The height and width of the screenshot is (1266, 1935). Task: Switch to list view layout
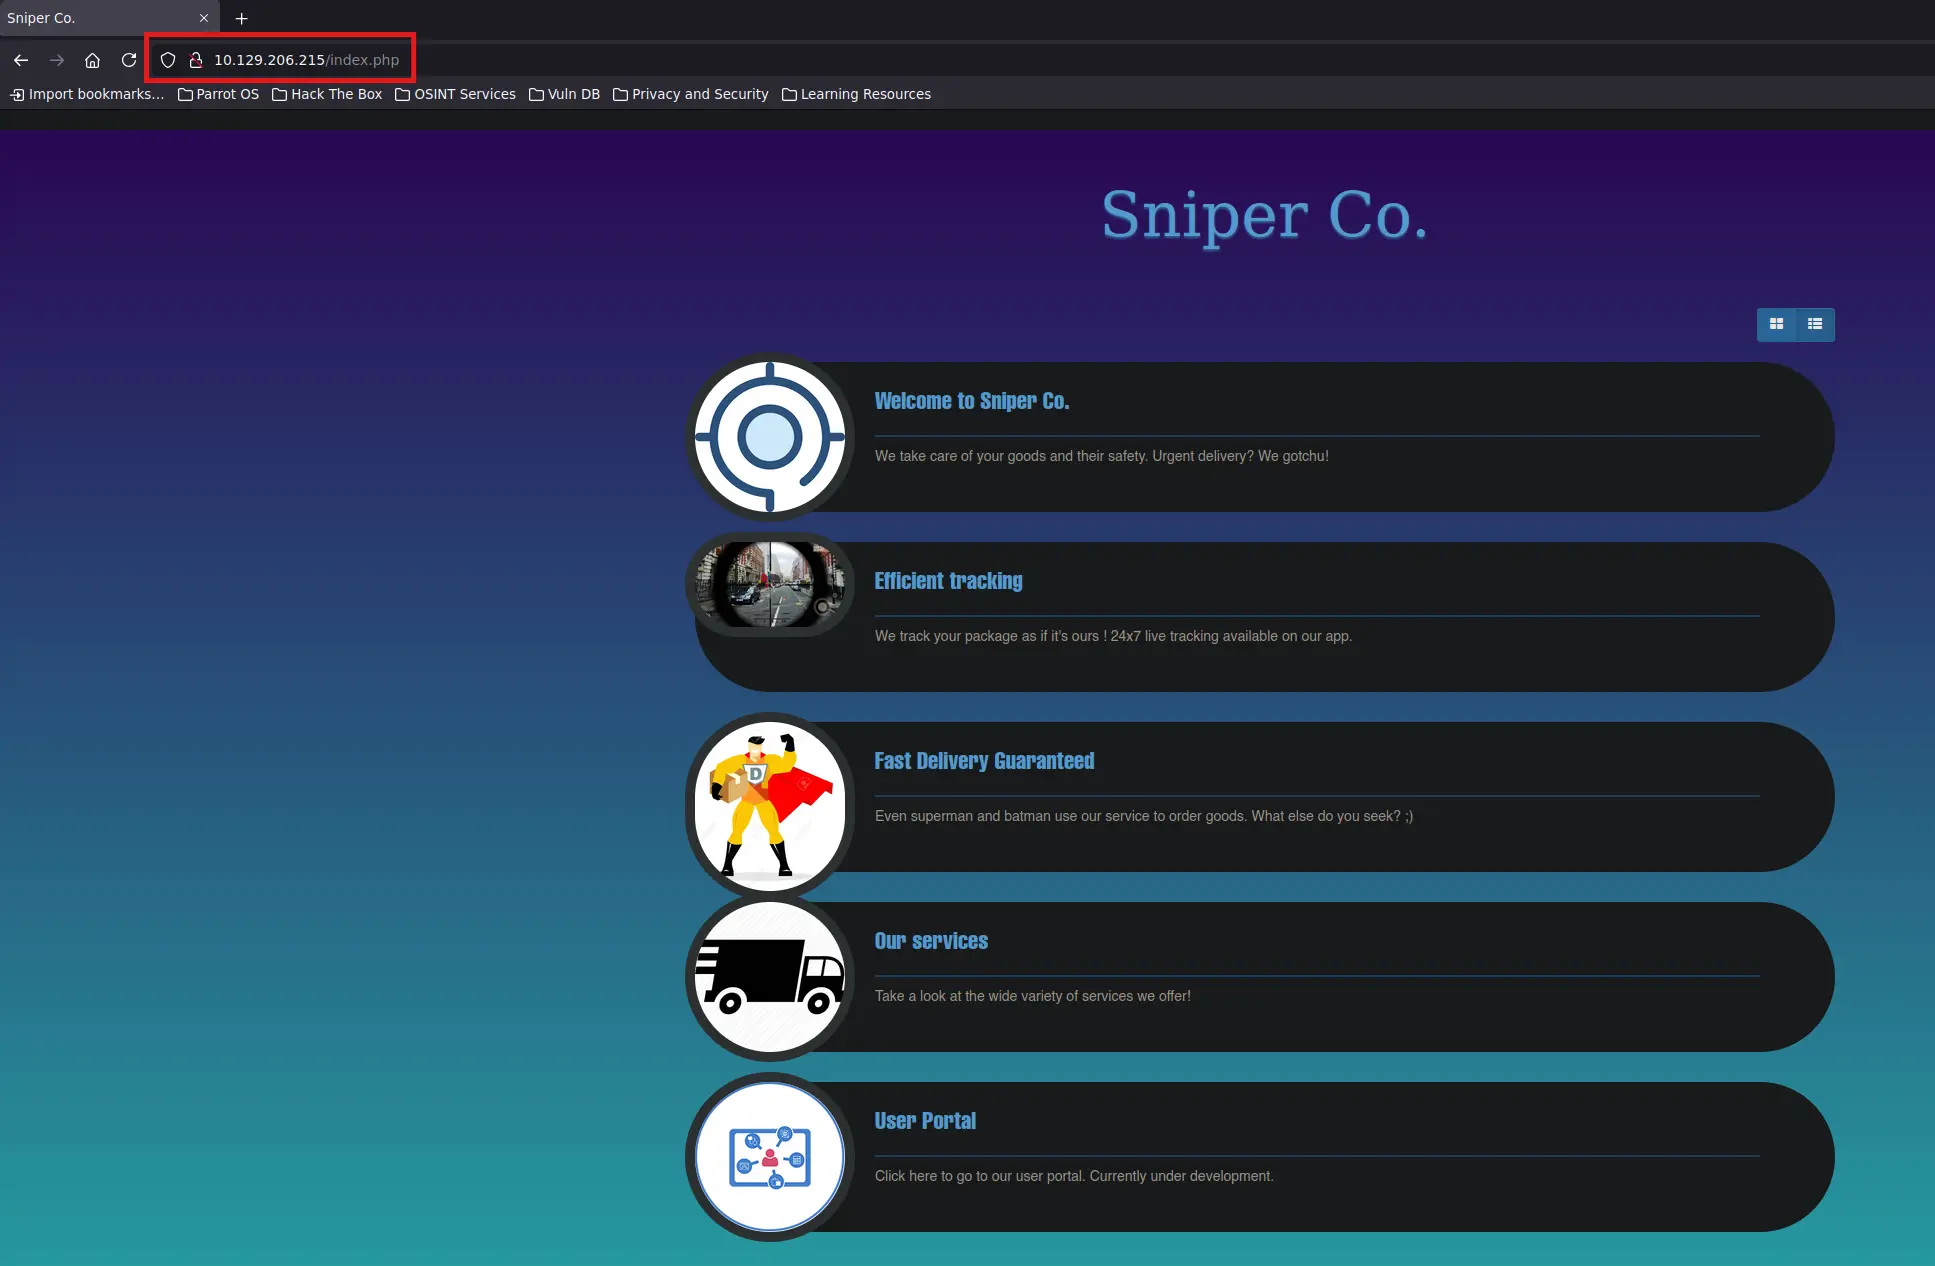coord(1815,324)
